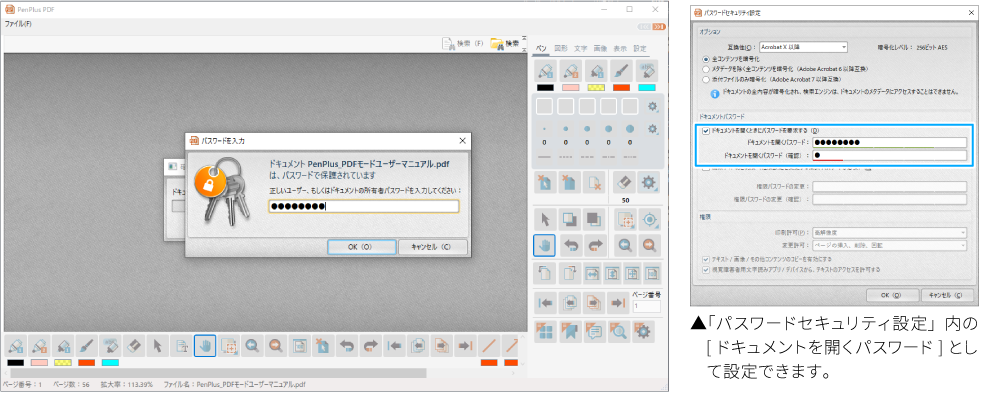The image size is (986, 399).
Task: Go to last page in right panel
Action: [x=619, y=303]
